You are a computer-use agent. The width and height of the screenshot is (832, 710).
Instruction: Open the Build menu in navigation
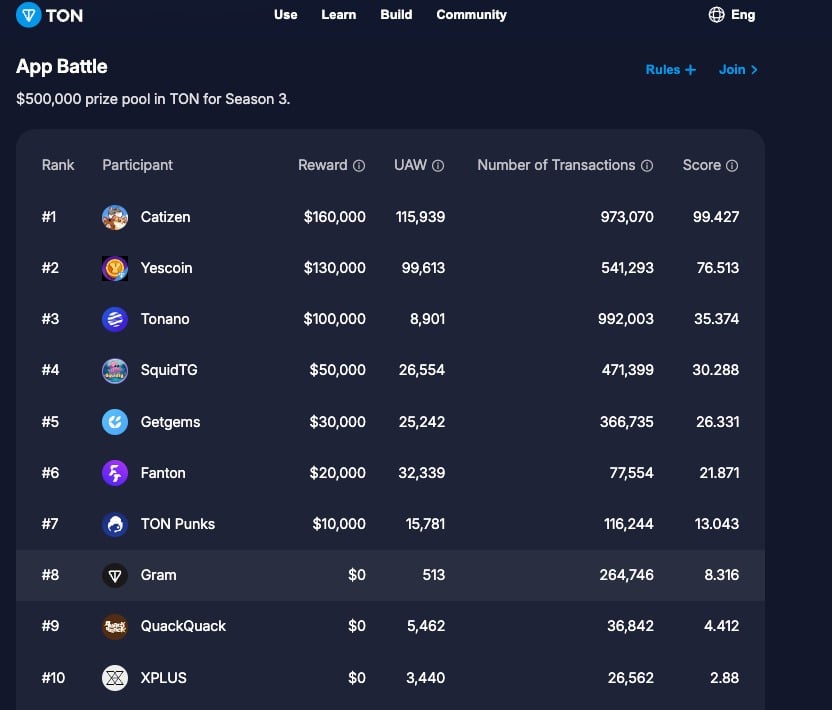[396, 15]
